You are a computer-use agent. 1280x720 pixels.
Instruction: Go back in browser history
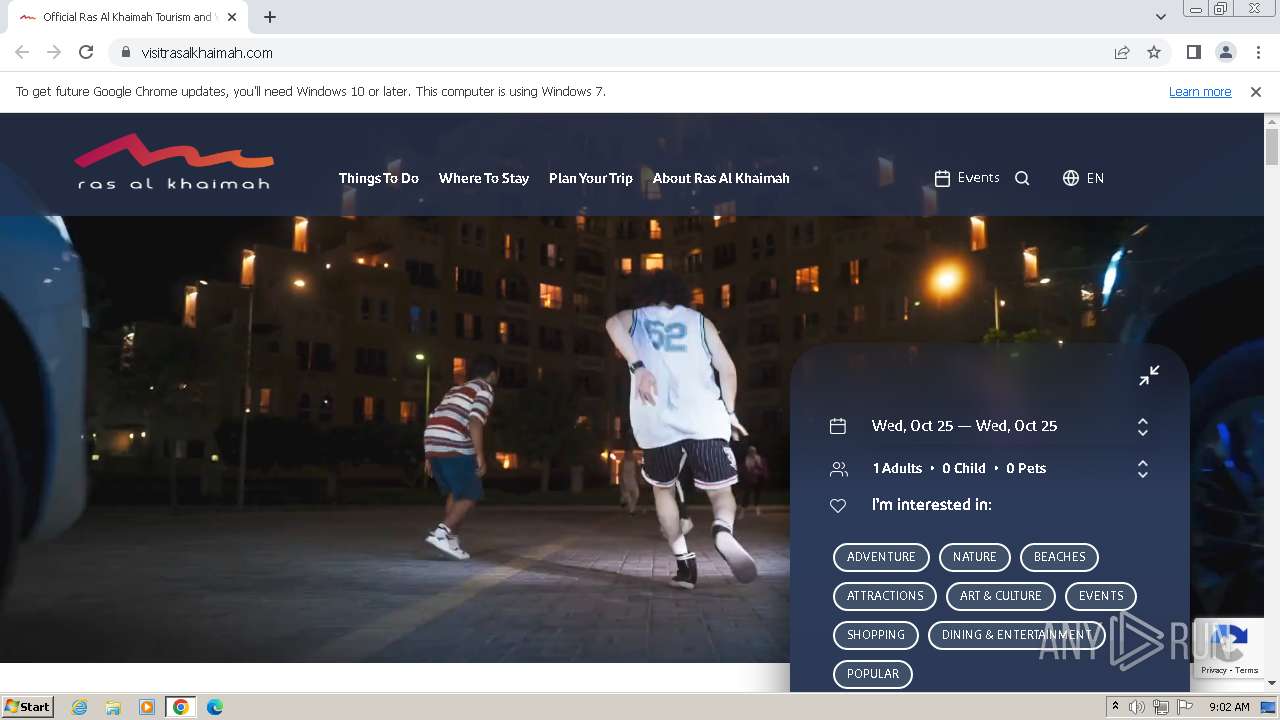click(22, 52)
